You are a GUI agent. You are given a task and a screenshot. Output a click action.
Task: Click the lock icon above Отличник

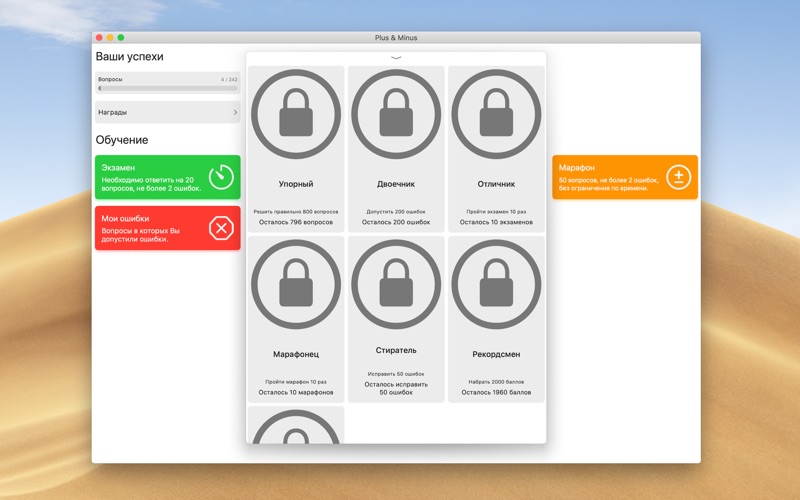coord(496,114)
